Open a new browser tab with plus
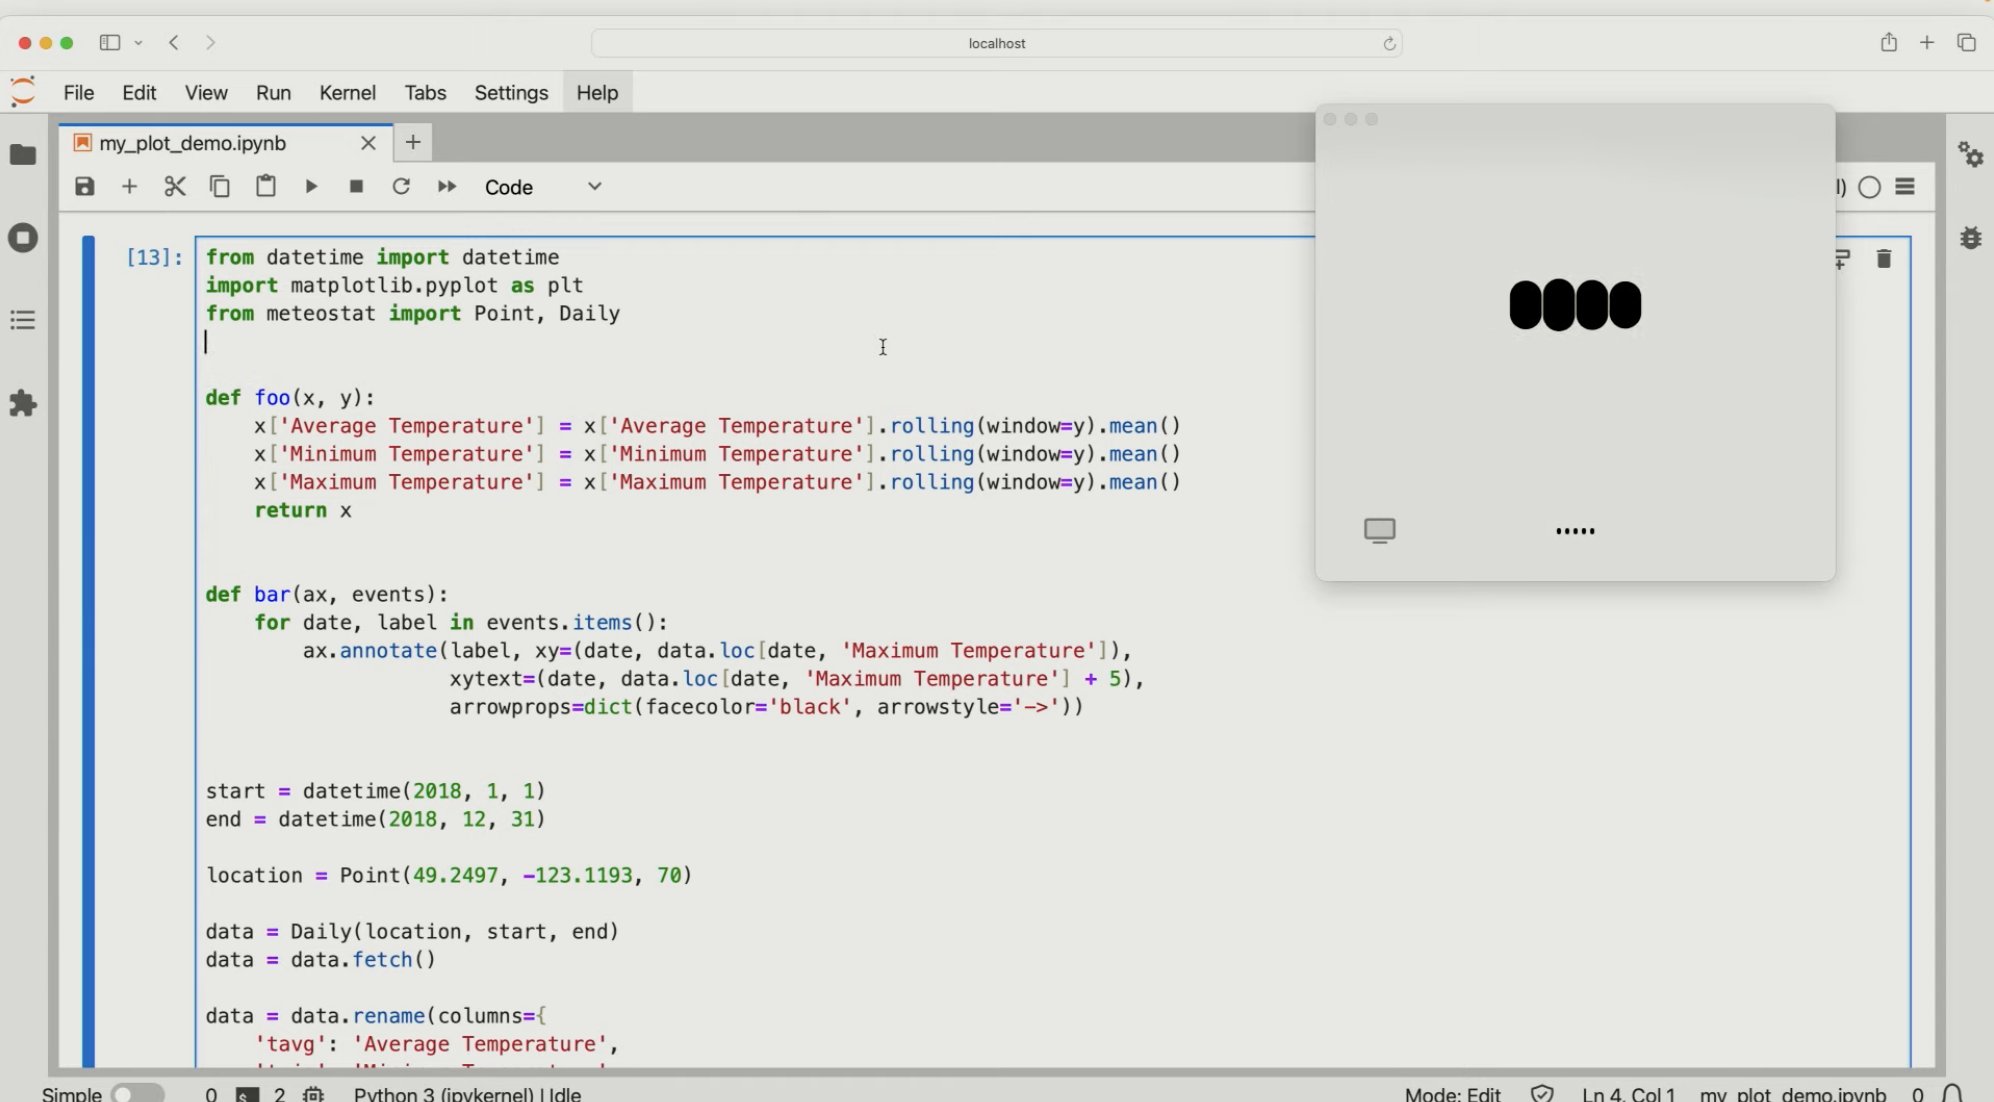 [x=1927, y=42]
